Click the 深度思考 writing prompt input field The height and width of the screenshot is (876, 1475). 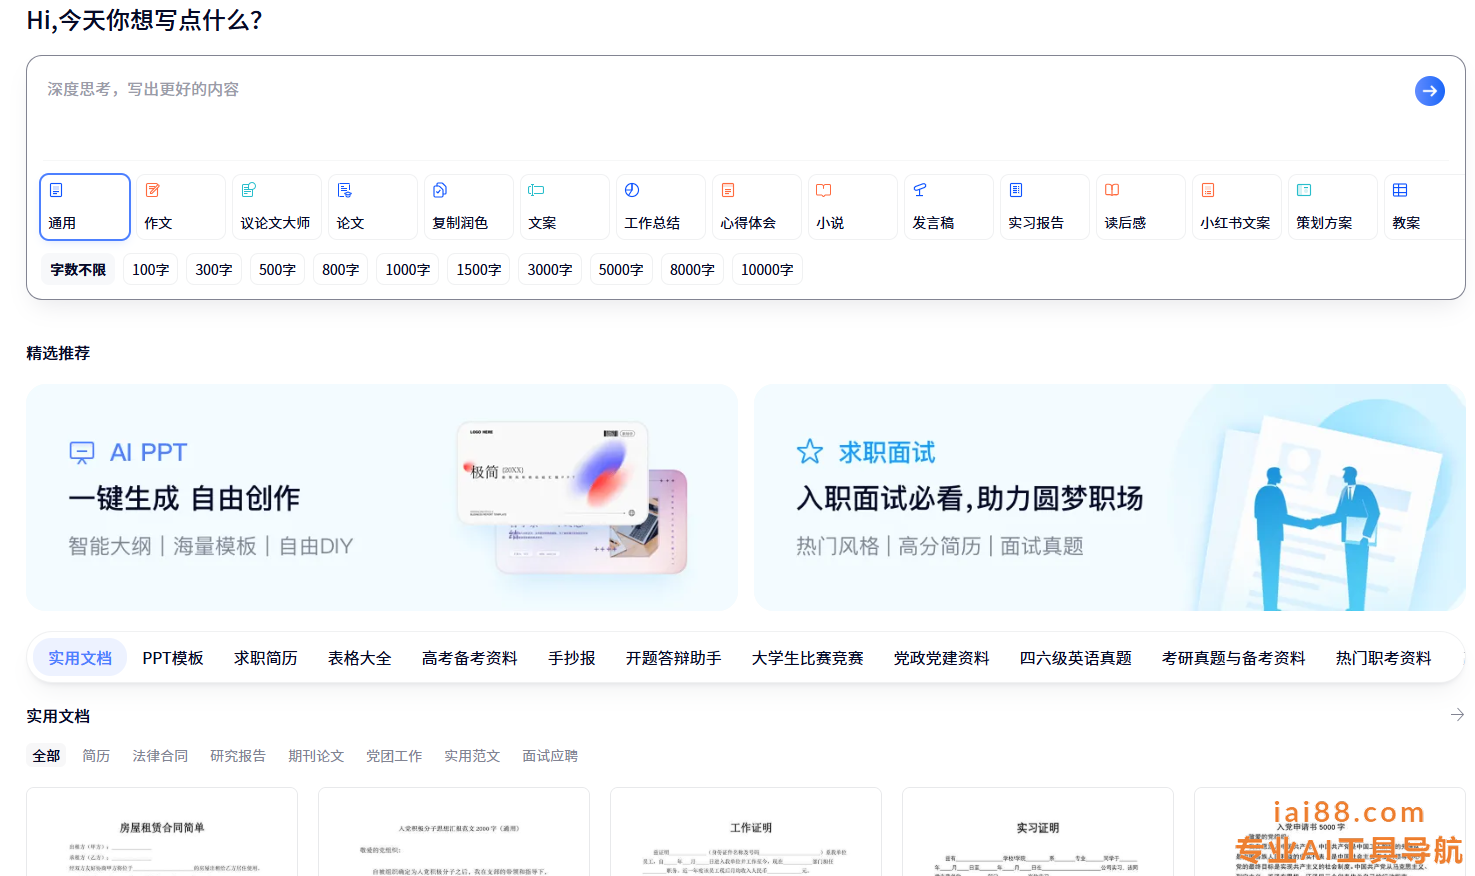click(720, 108)
